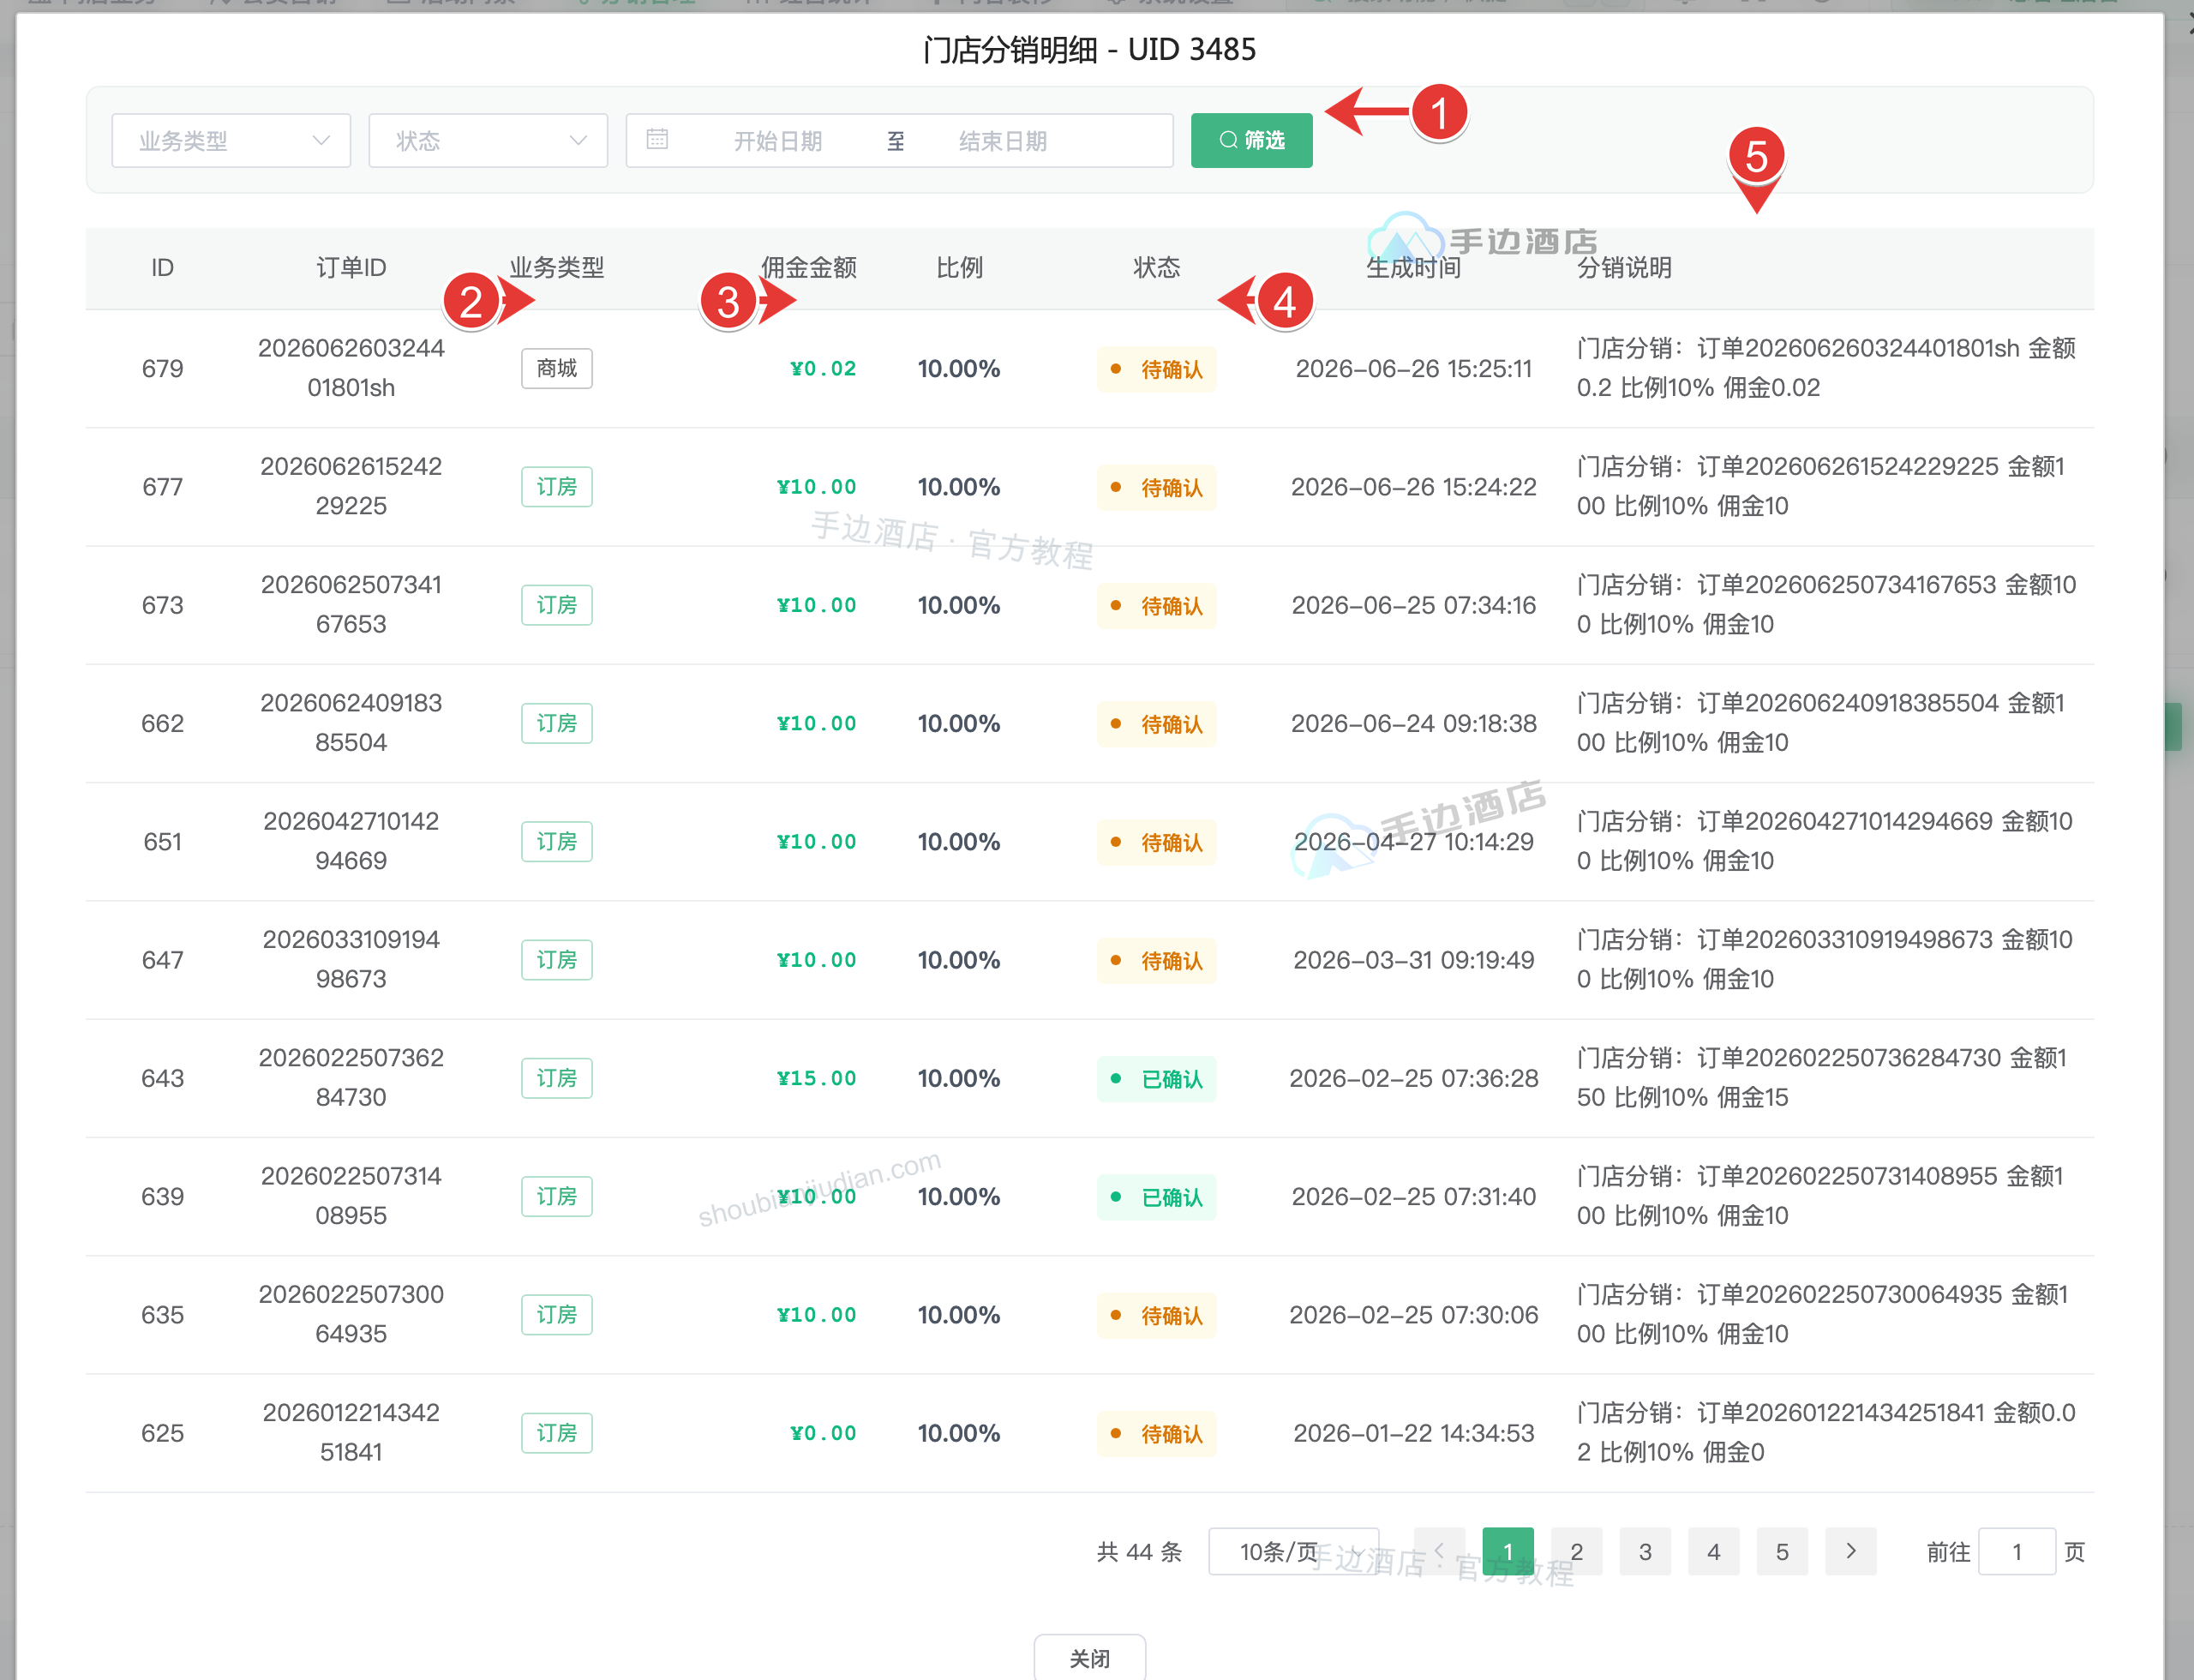Click 待确认 status in row 679

point(1157,369)
